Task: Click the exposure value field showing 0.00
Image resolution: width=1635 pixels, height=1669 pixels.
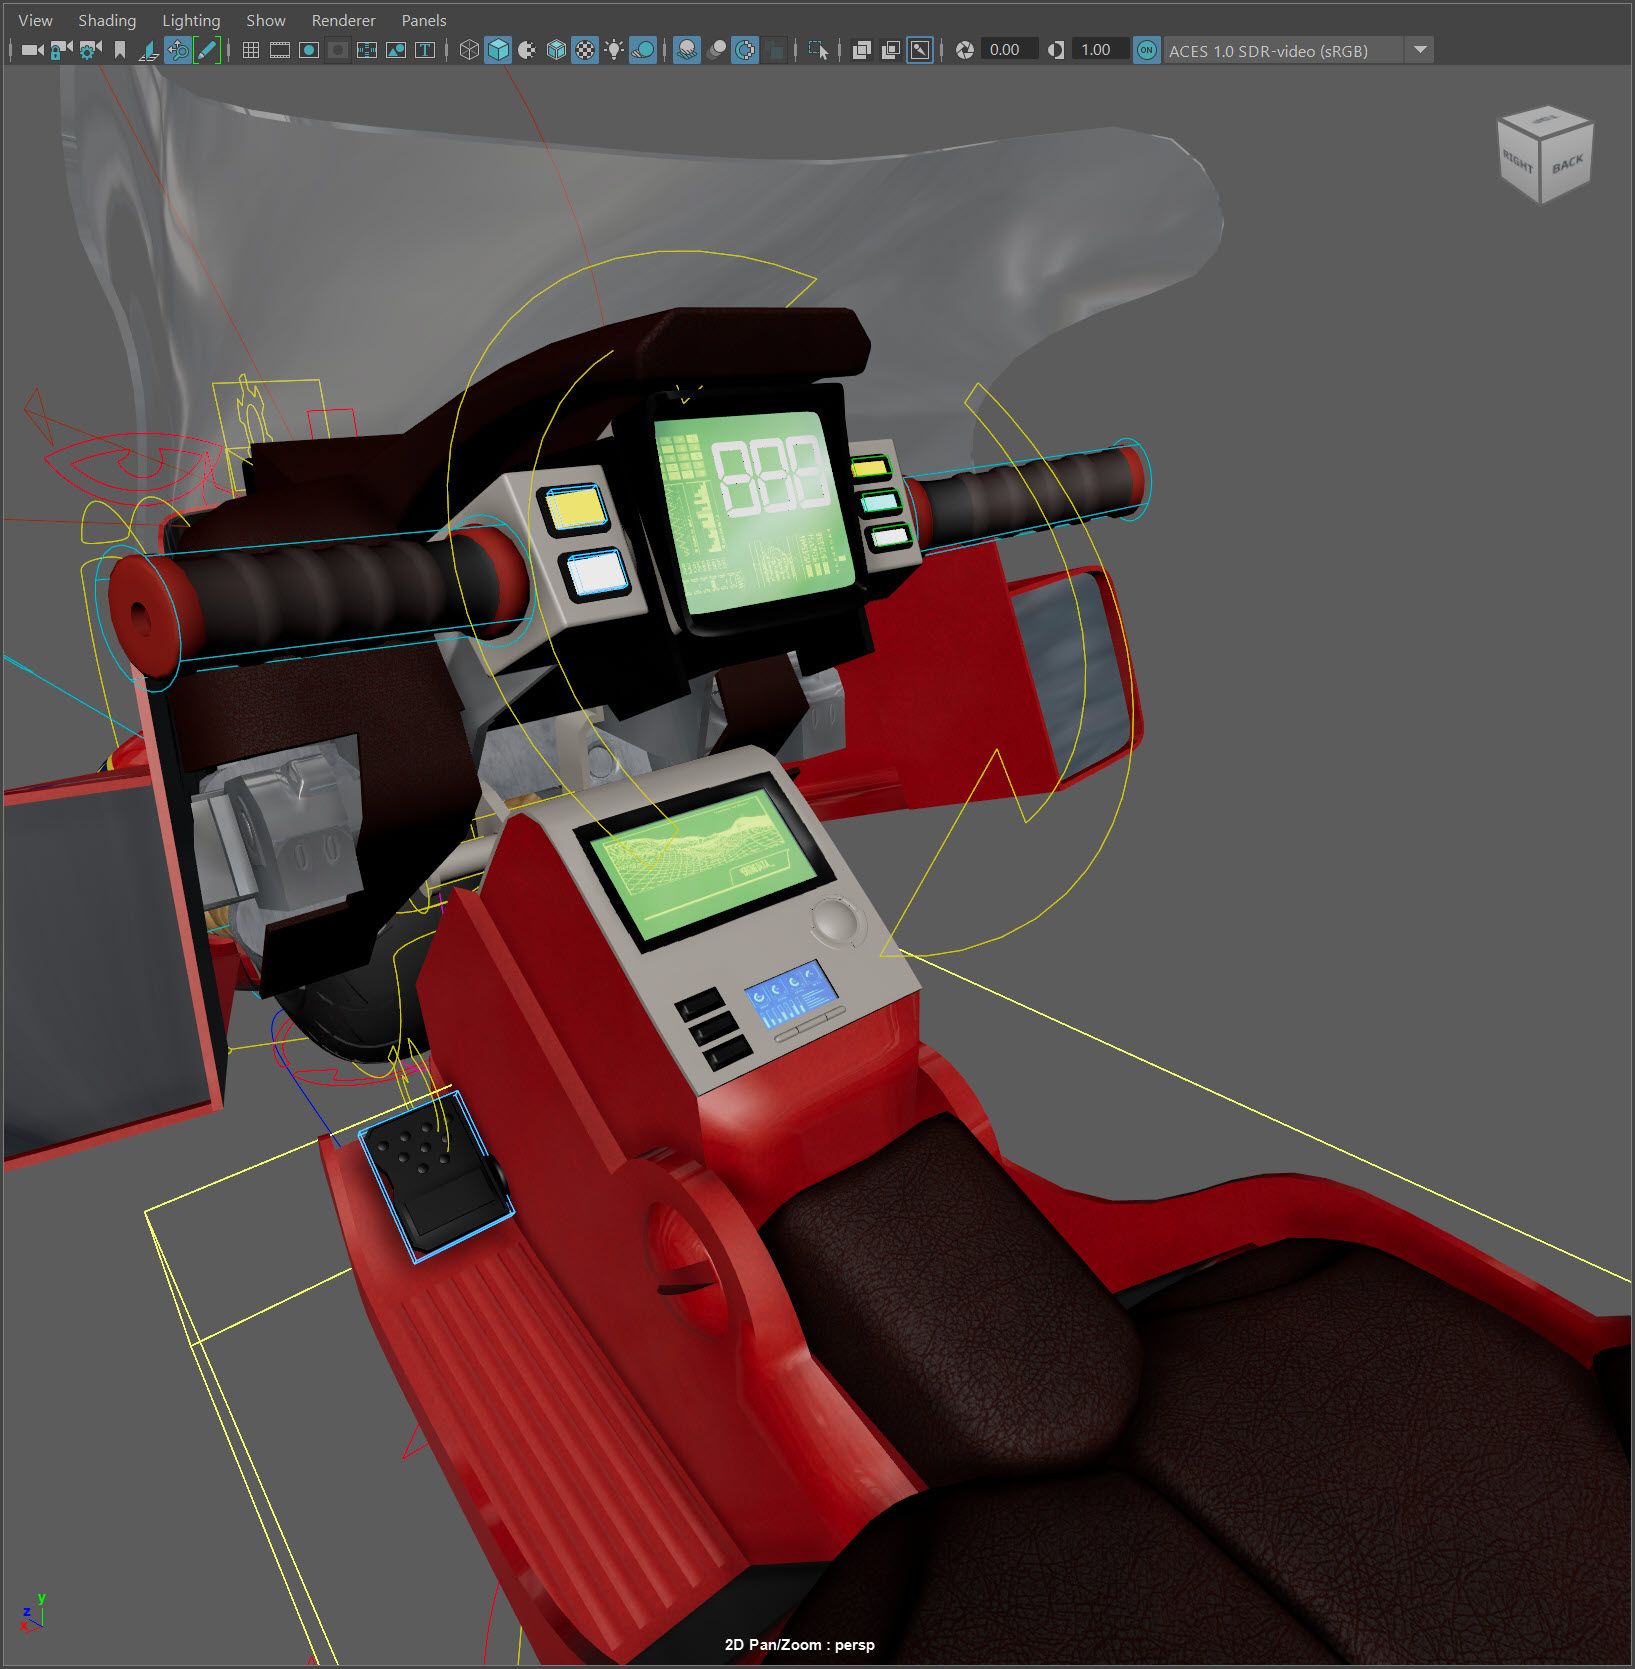Action: [1005, 50]
